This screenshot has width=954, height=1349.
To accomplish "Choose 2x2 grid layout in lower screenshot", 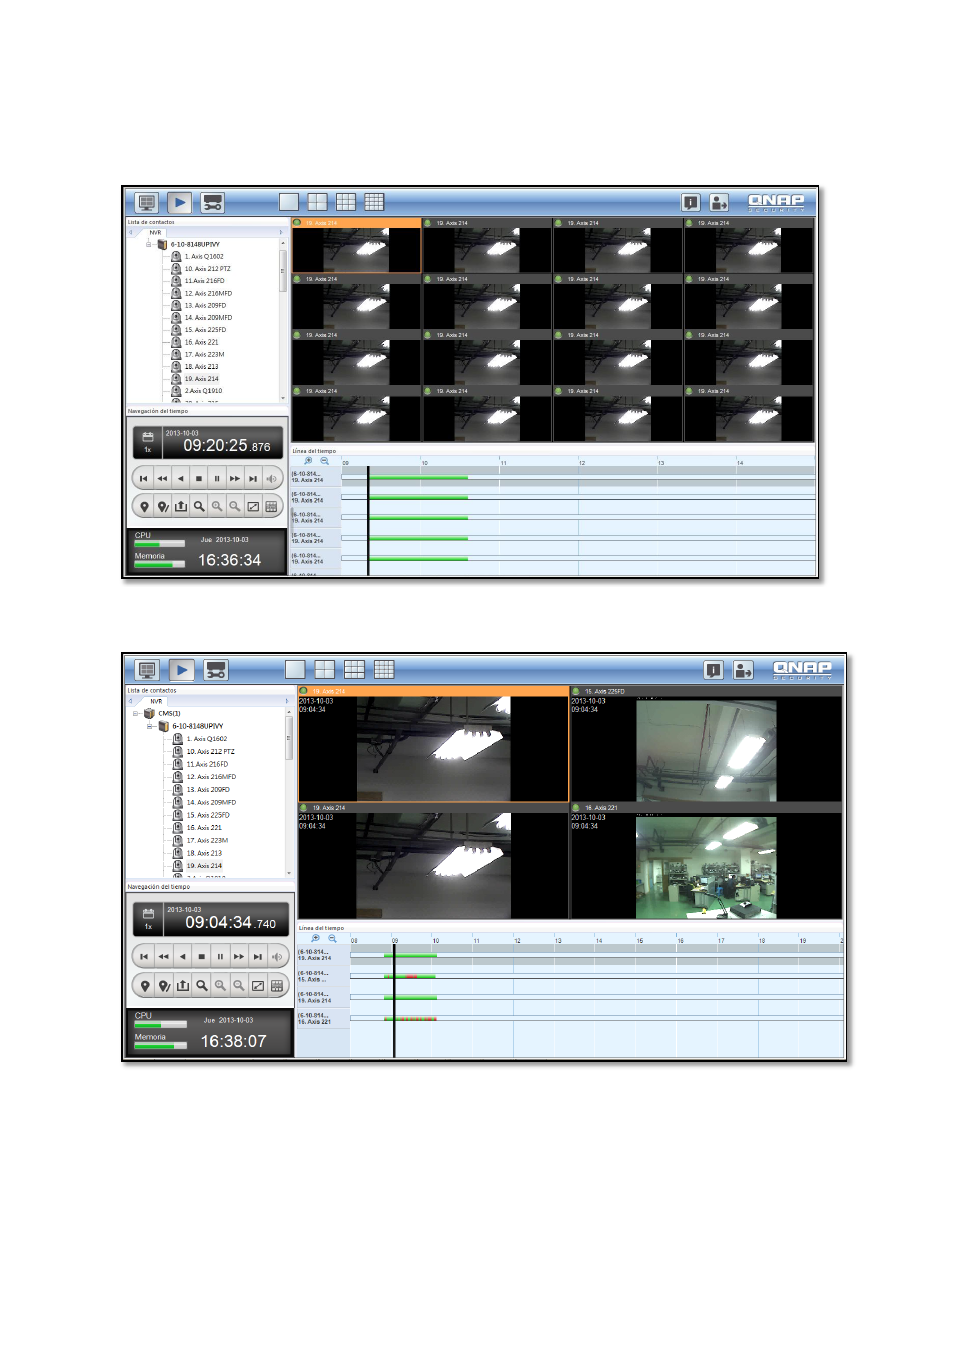I will click(325, 669).
